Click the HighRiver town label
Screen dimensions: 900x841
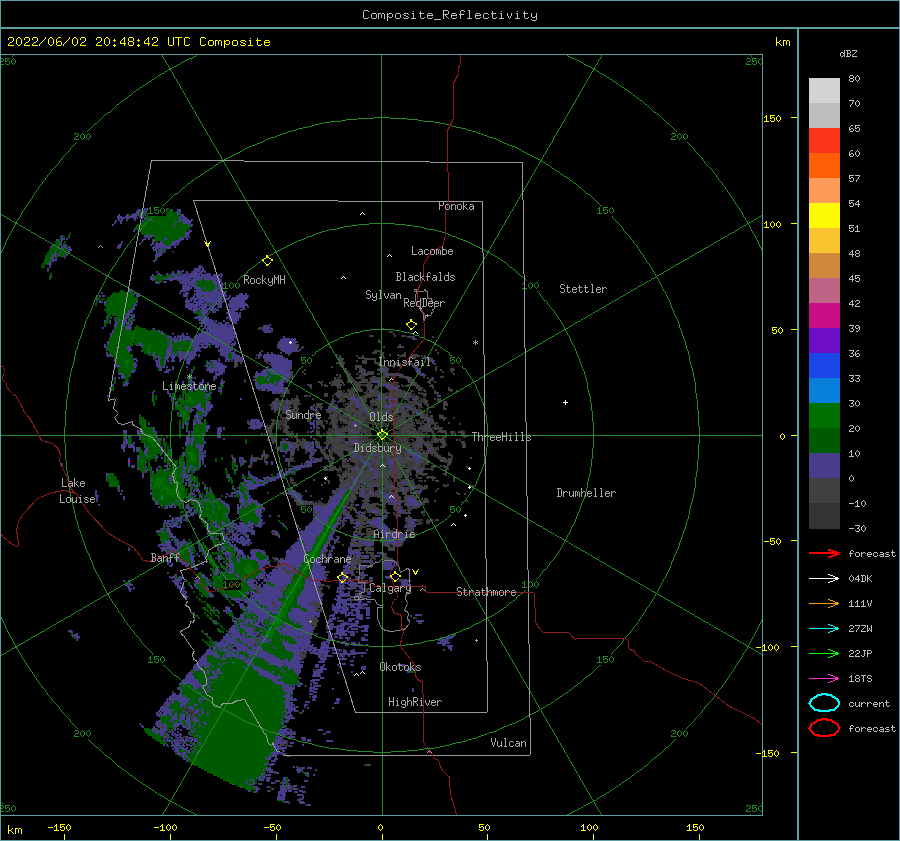click(x=415, y=702)
